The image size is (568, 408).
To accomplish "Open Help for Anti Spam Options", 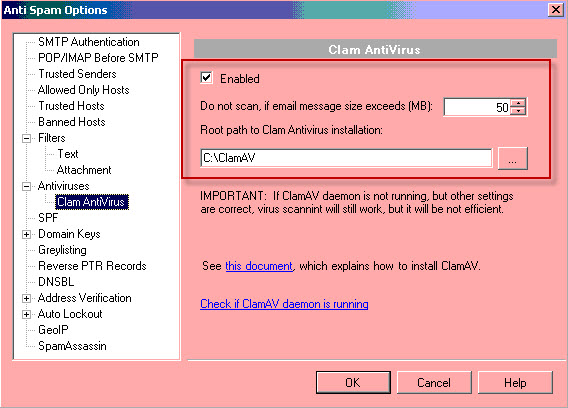I will [x=515, y=382].
